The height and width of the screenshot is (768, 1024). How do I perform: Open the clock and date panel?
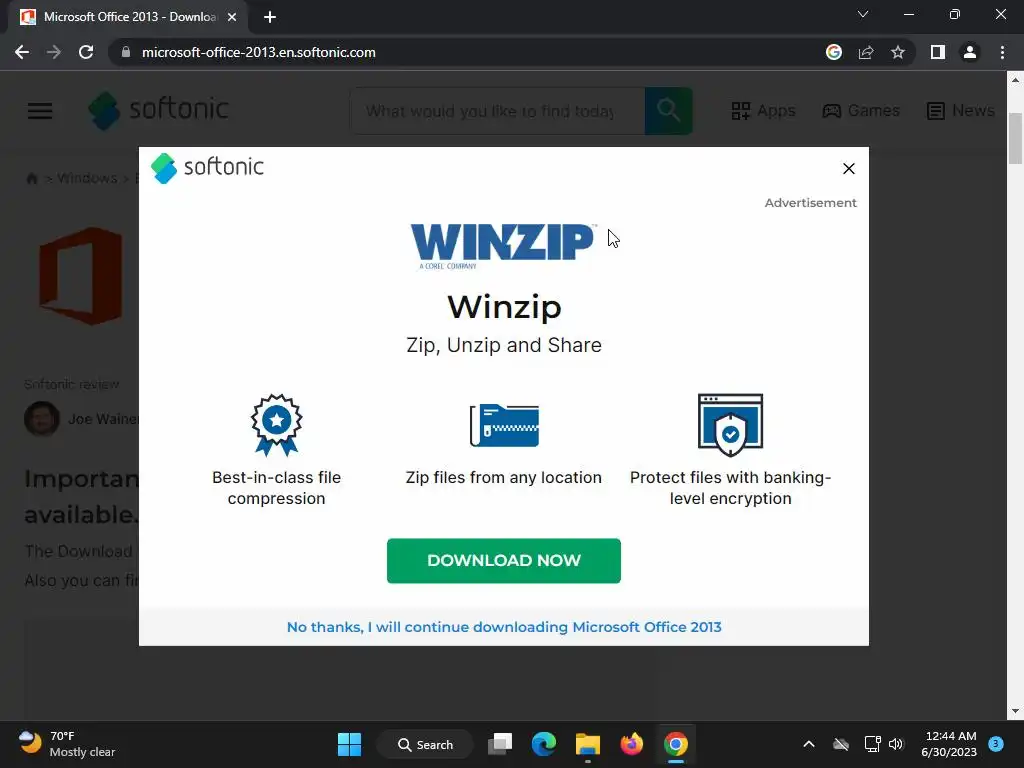click(949, 744)
